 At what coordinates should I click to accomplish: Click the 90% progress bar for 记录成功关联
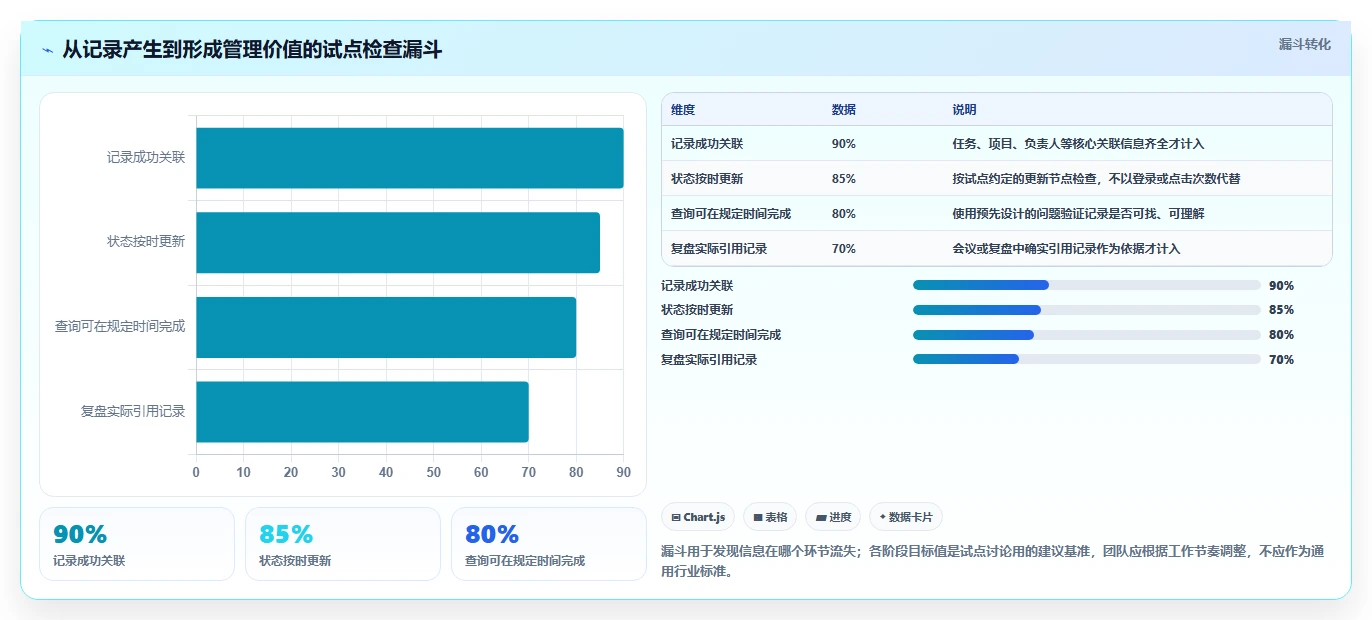tap(1087, 285)
